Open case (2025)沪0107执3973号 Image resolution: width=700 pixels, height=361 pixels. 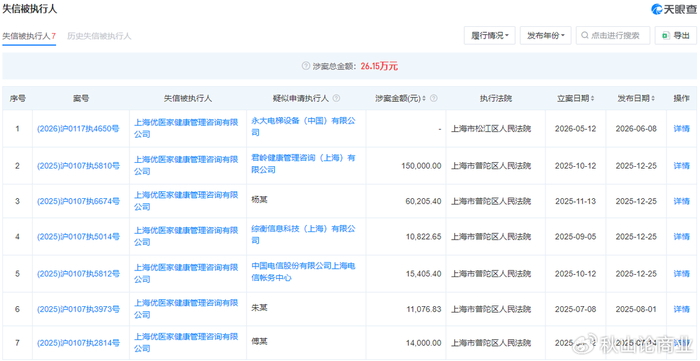tap(78, 309)
